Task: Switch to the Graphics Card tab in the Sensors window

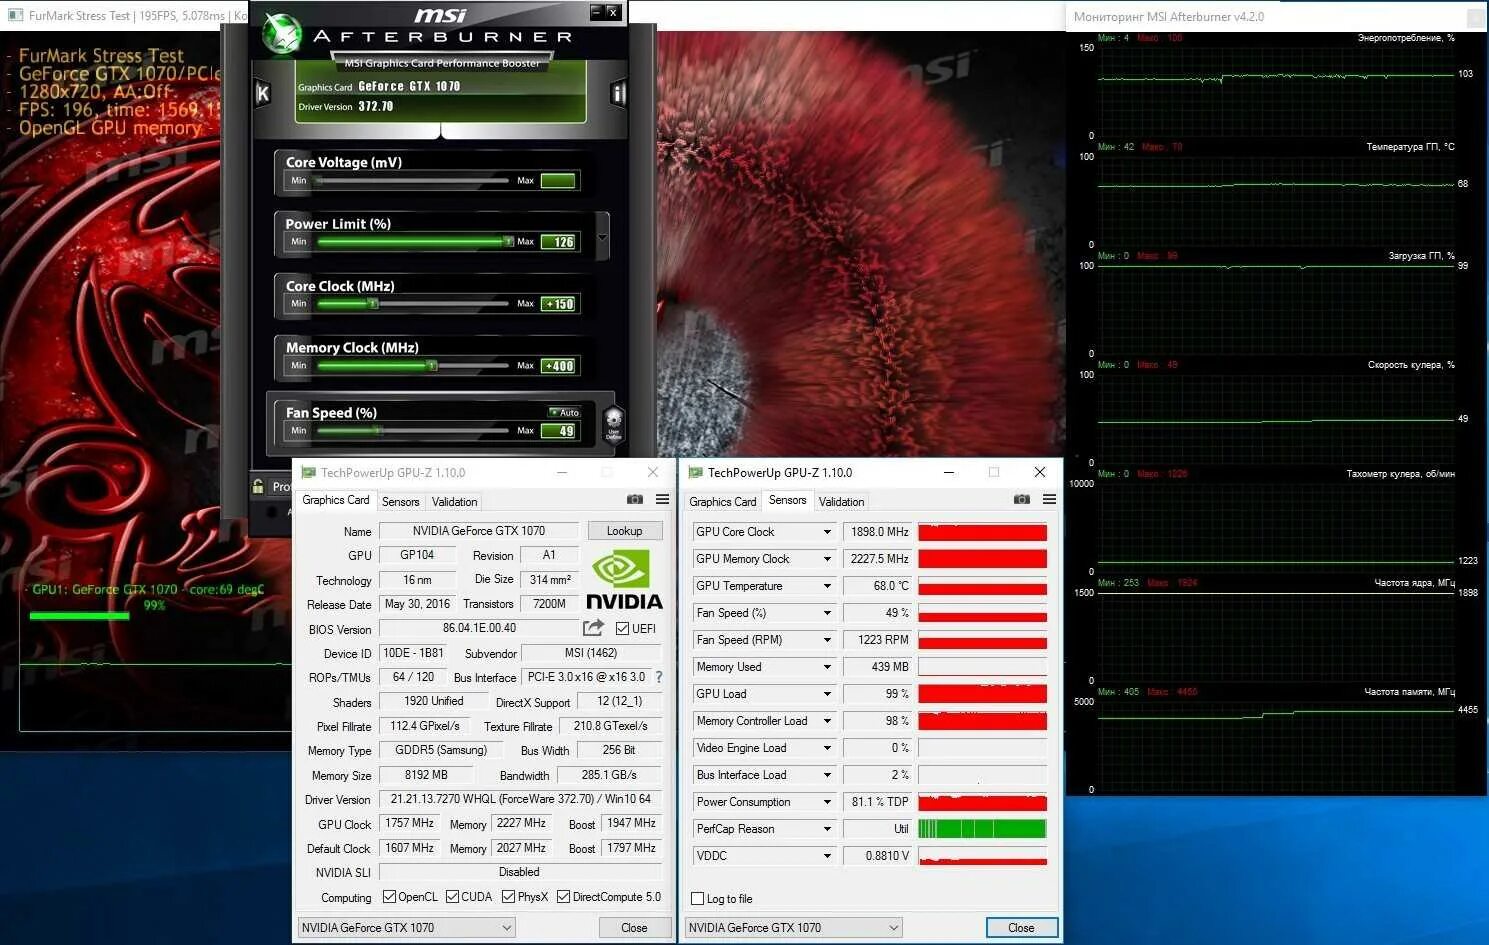Action: [x=723, y=502]
